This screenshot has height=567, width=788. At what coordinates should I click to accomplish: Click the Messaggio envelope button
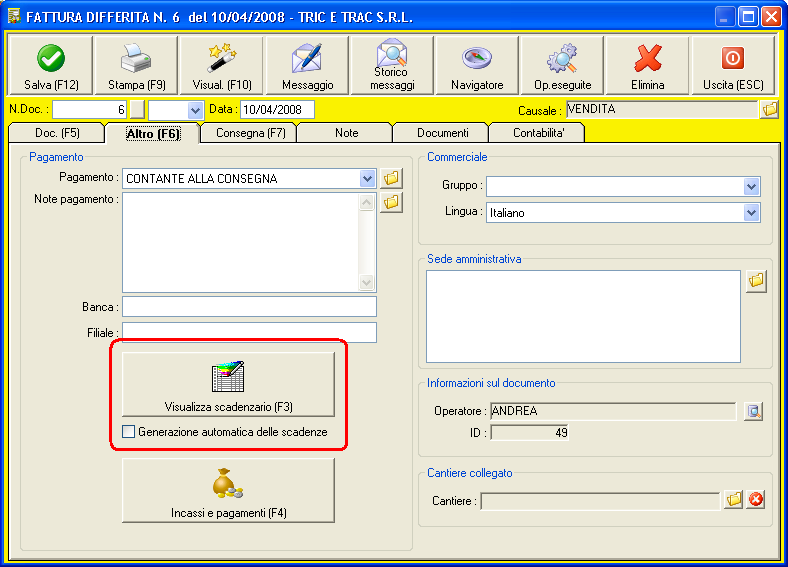click(x=307, y=65)
